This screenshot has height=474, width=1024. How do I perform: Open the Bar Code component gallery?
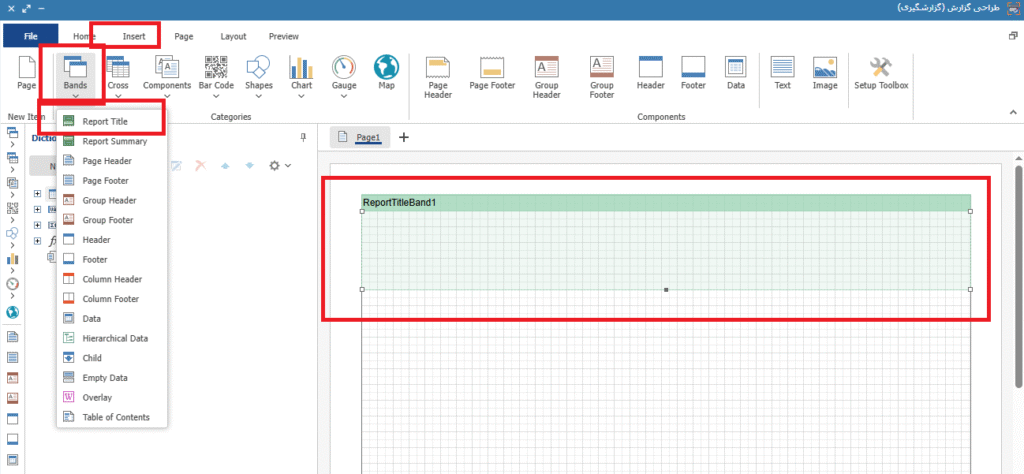pos(216,74)
